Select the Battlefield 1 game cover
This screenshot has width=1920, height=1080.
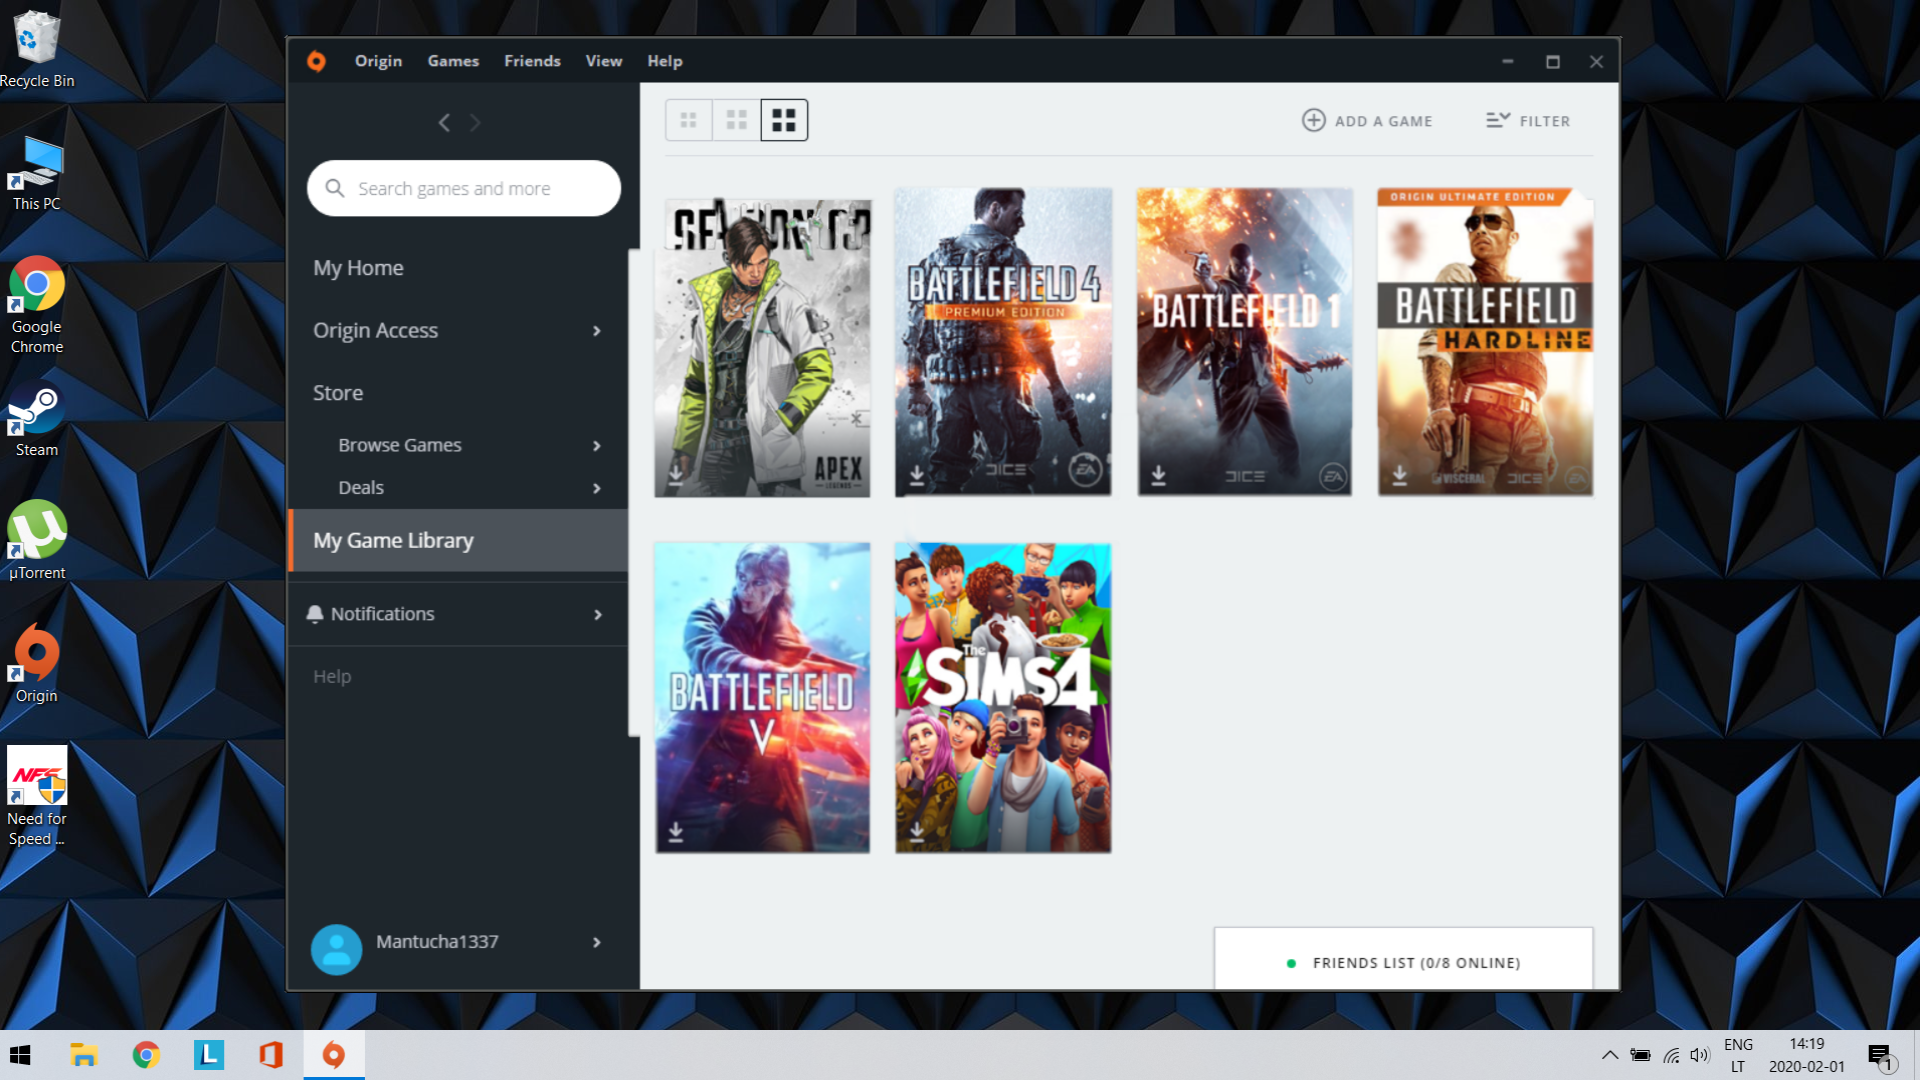point(1245,341)
